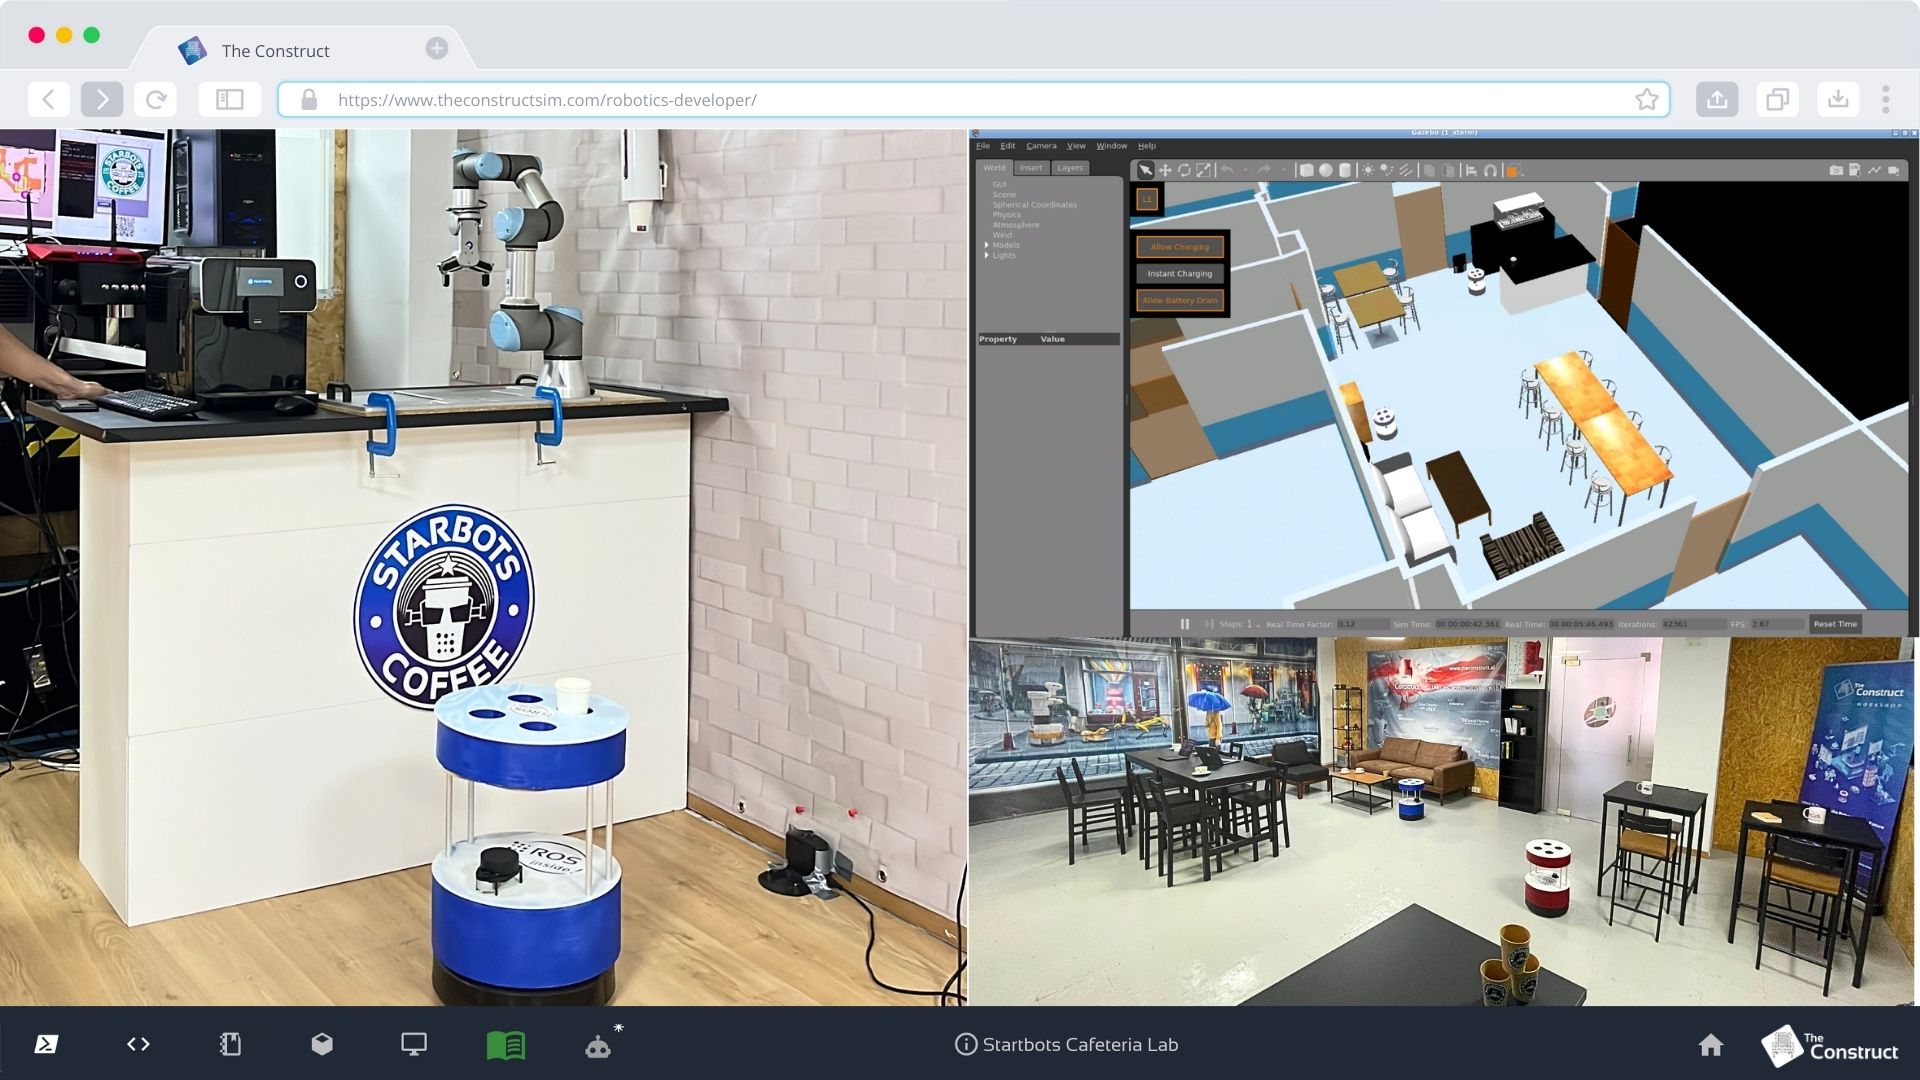
Task: Toggle the orange L1 overlay button
Action: pos(1147,199)
